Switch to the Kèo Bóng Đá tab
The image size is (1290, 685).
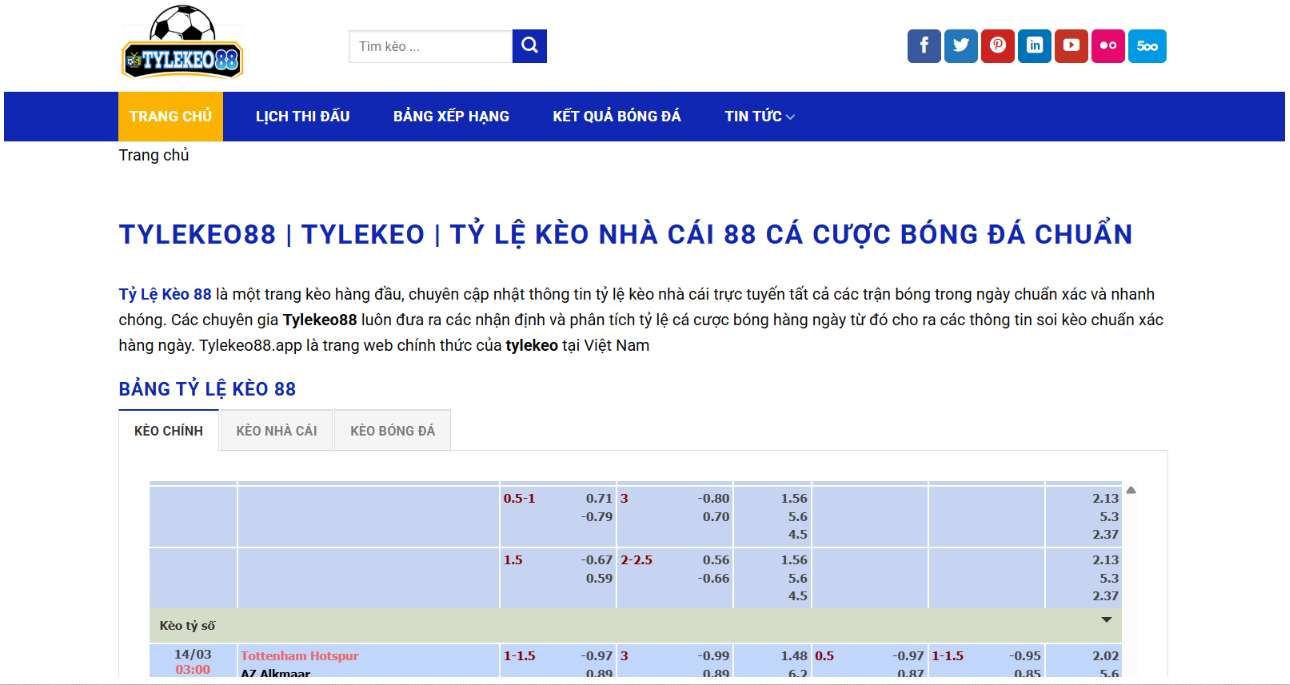coord(392,431)
